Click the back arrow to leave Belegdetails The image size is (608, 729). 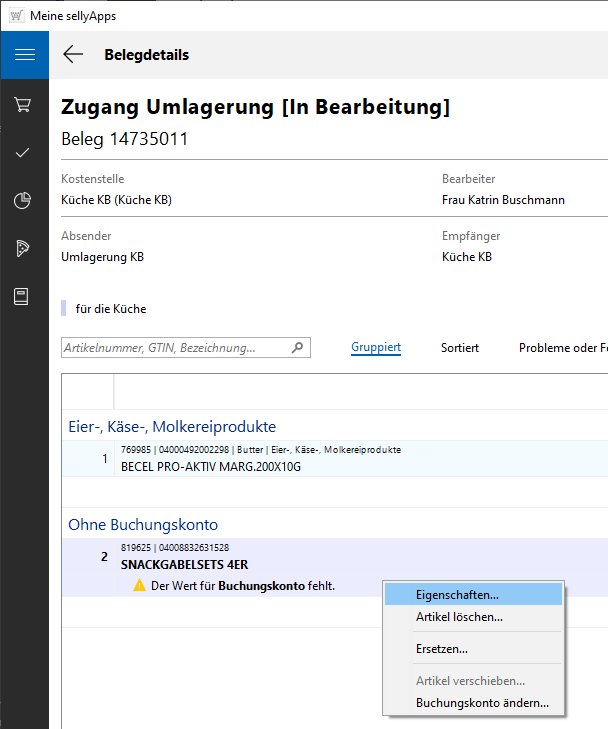click(x=73, y=55)
